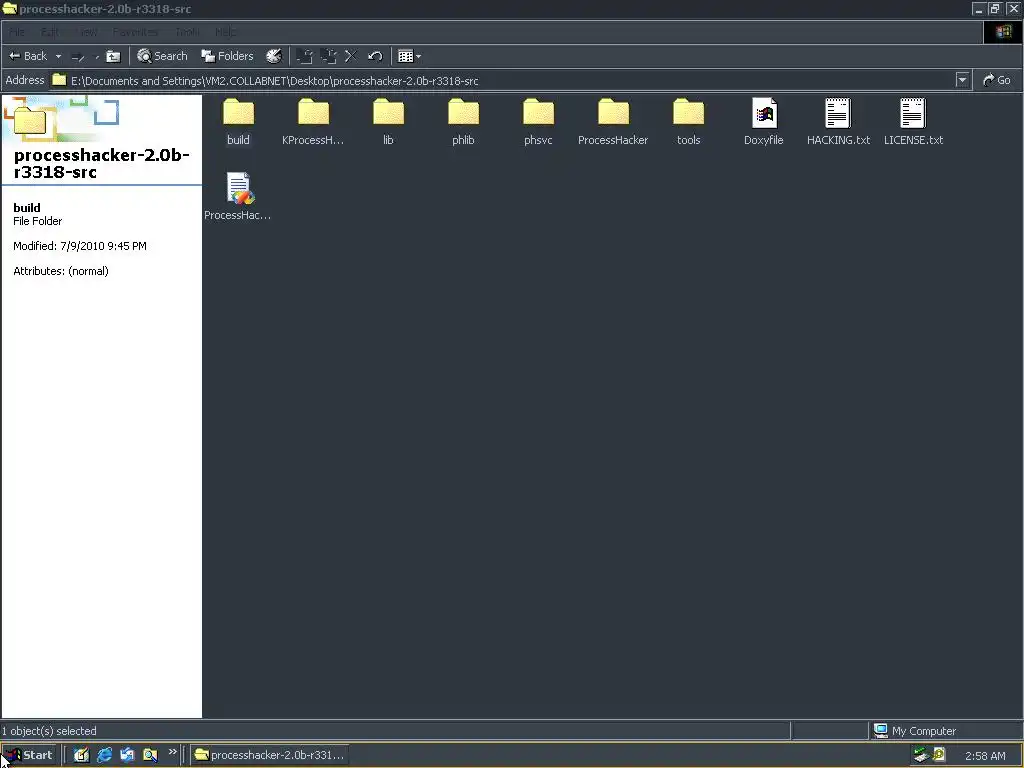Click the 2:58 AM clock
This screenshot has width=1024, height=768.
[x=985, y=756]
